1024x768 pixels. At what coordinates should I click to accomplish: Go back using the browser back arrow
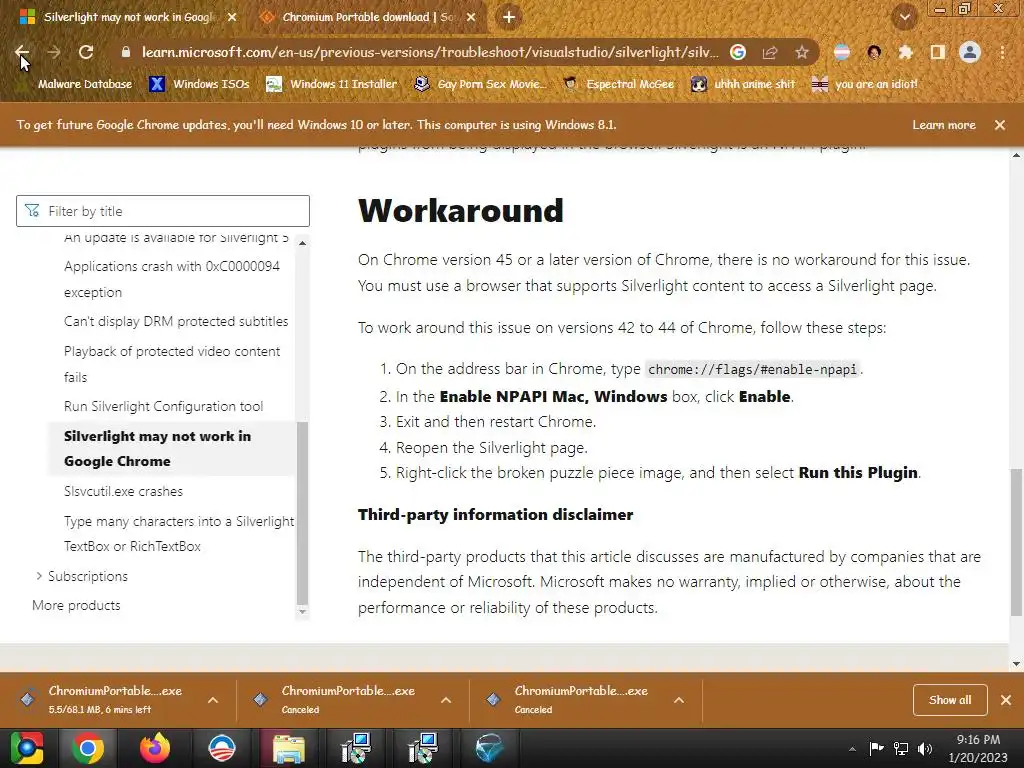coord(22,52)
